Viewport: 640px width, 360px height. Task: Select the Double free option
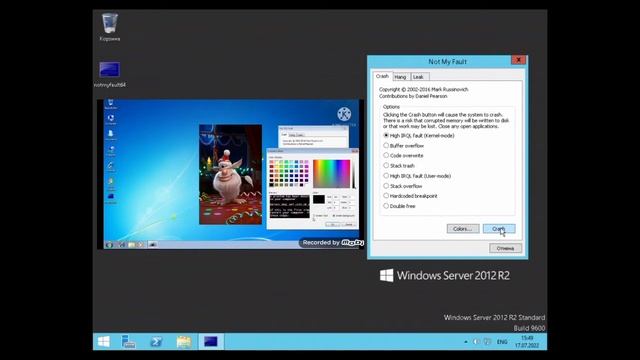(399, 206)
